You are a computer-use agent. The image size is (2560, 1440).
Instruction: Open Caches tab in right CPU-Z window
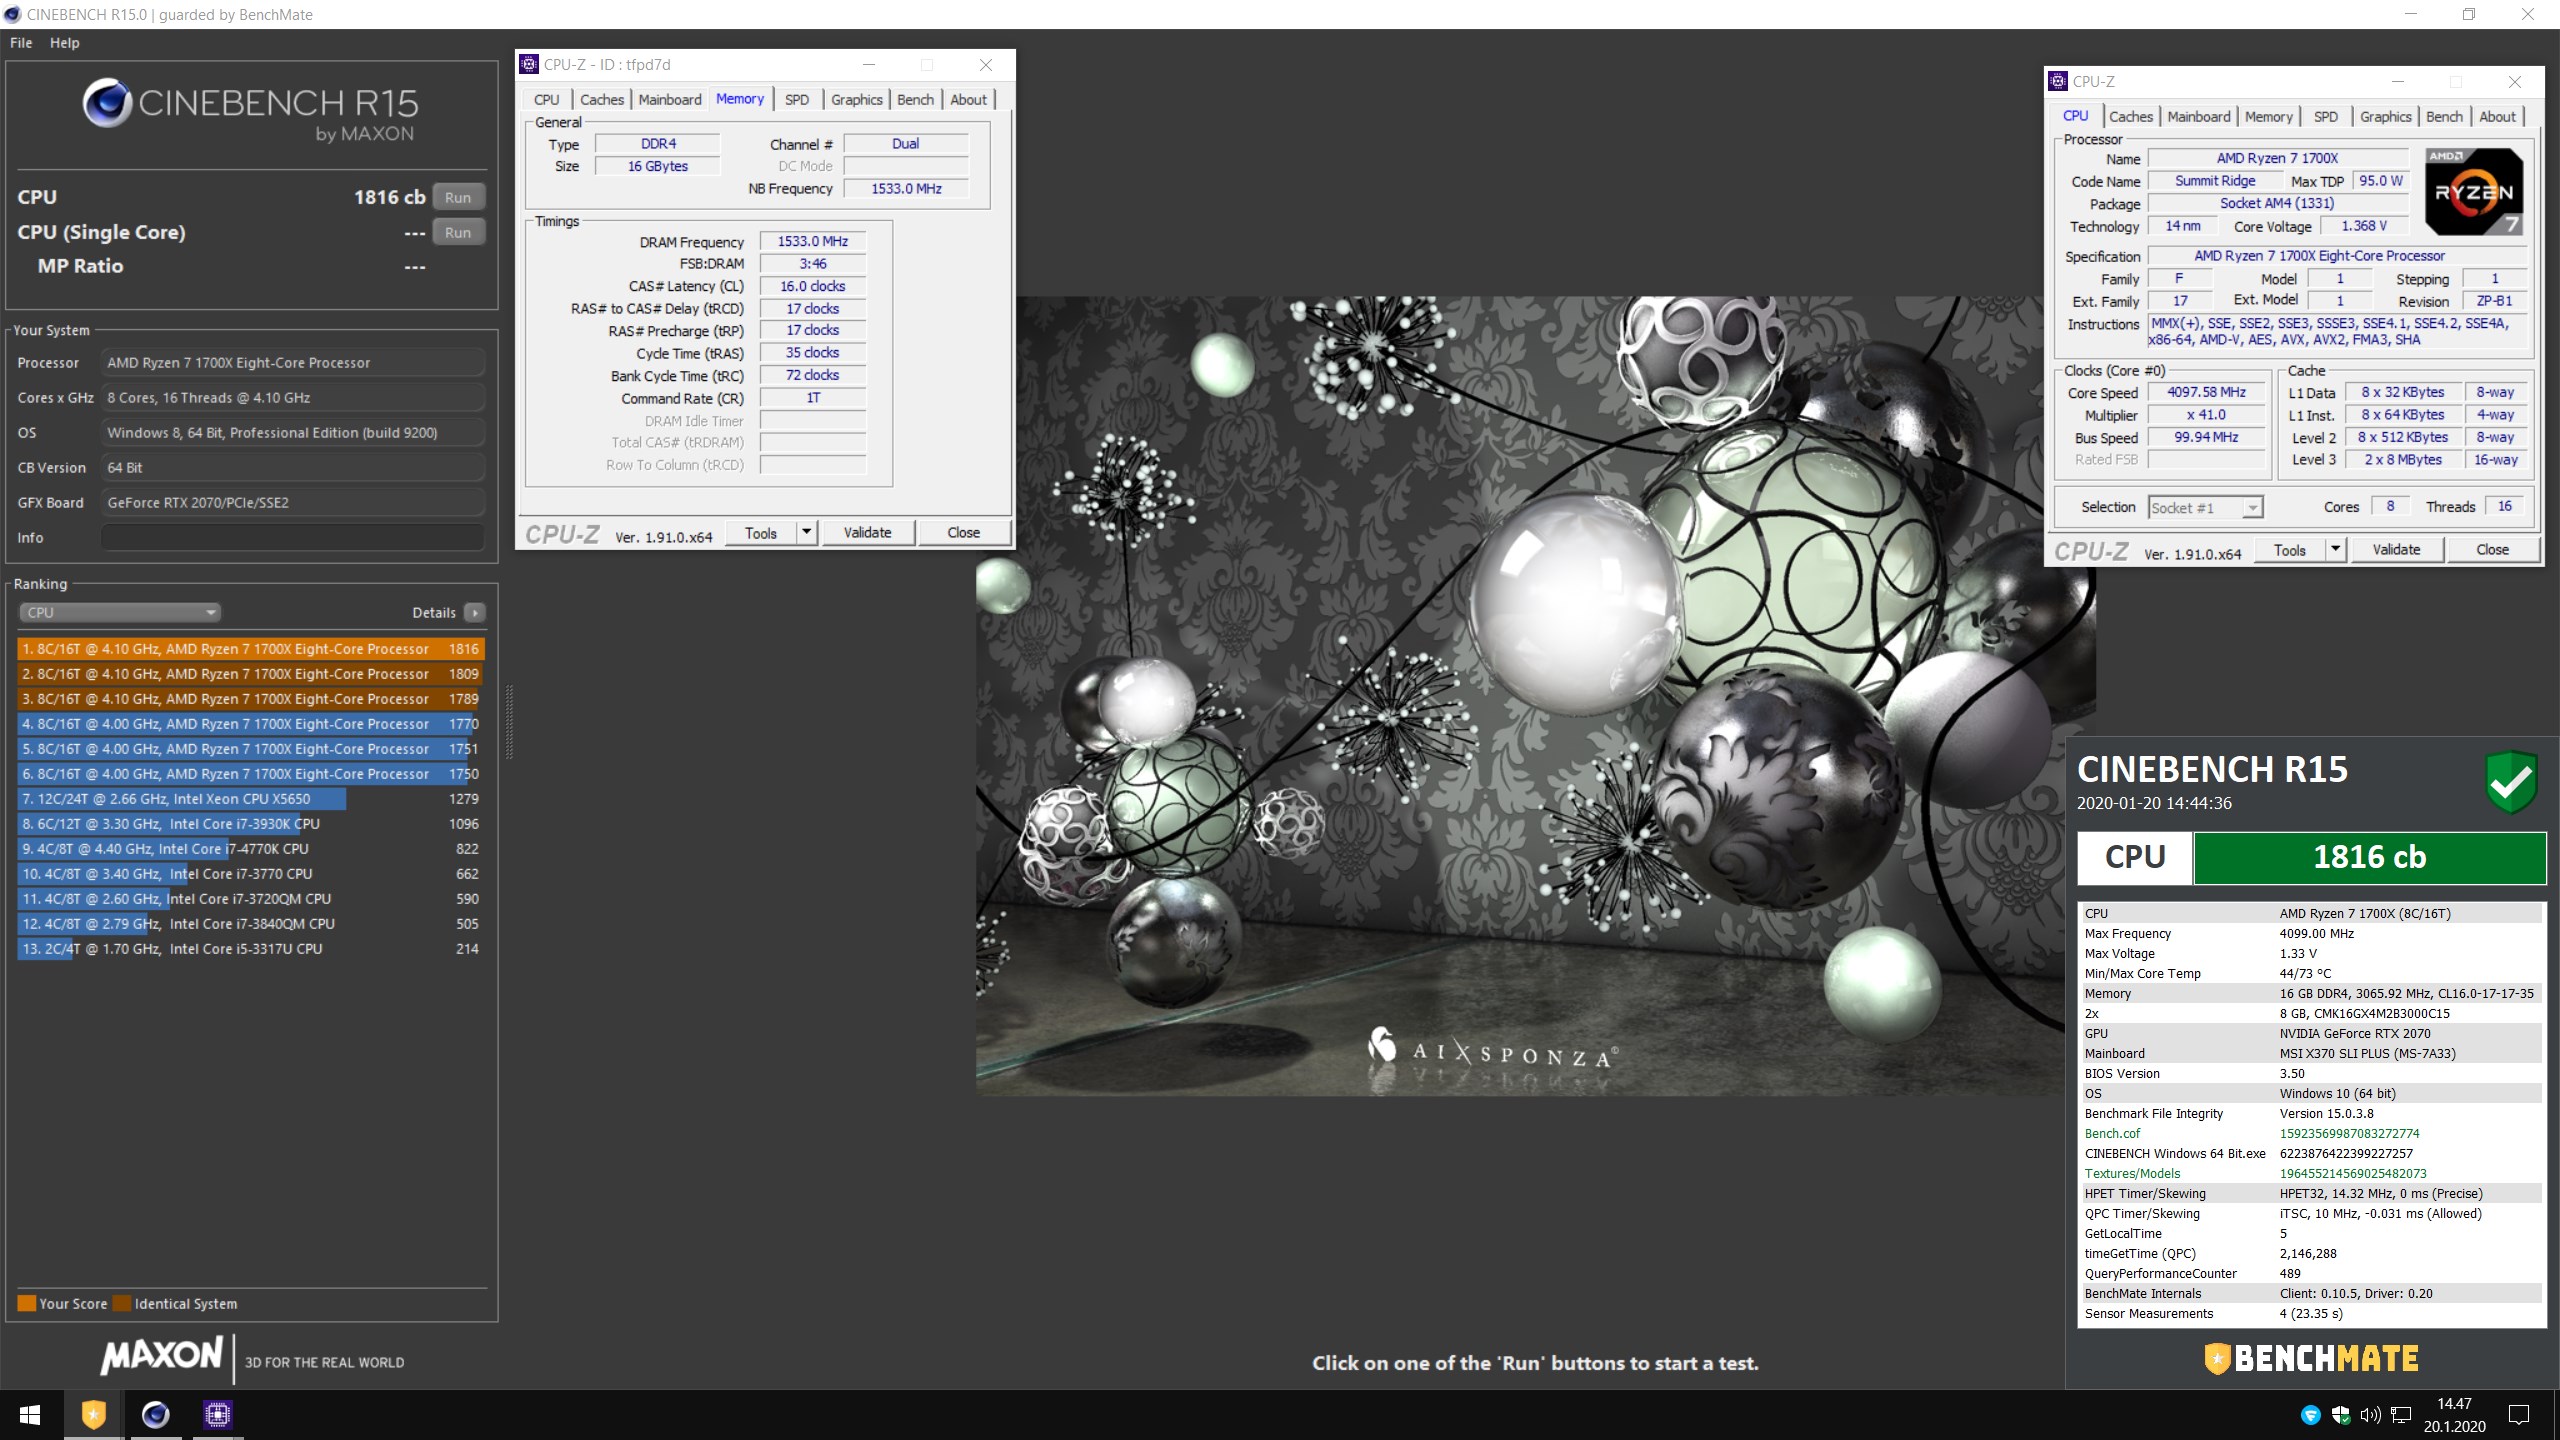(x=2131, y=117)
